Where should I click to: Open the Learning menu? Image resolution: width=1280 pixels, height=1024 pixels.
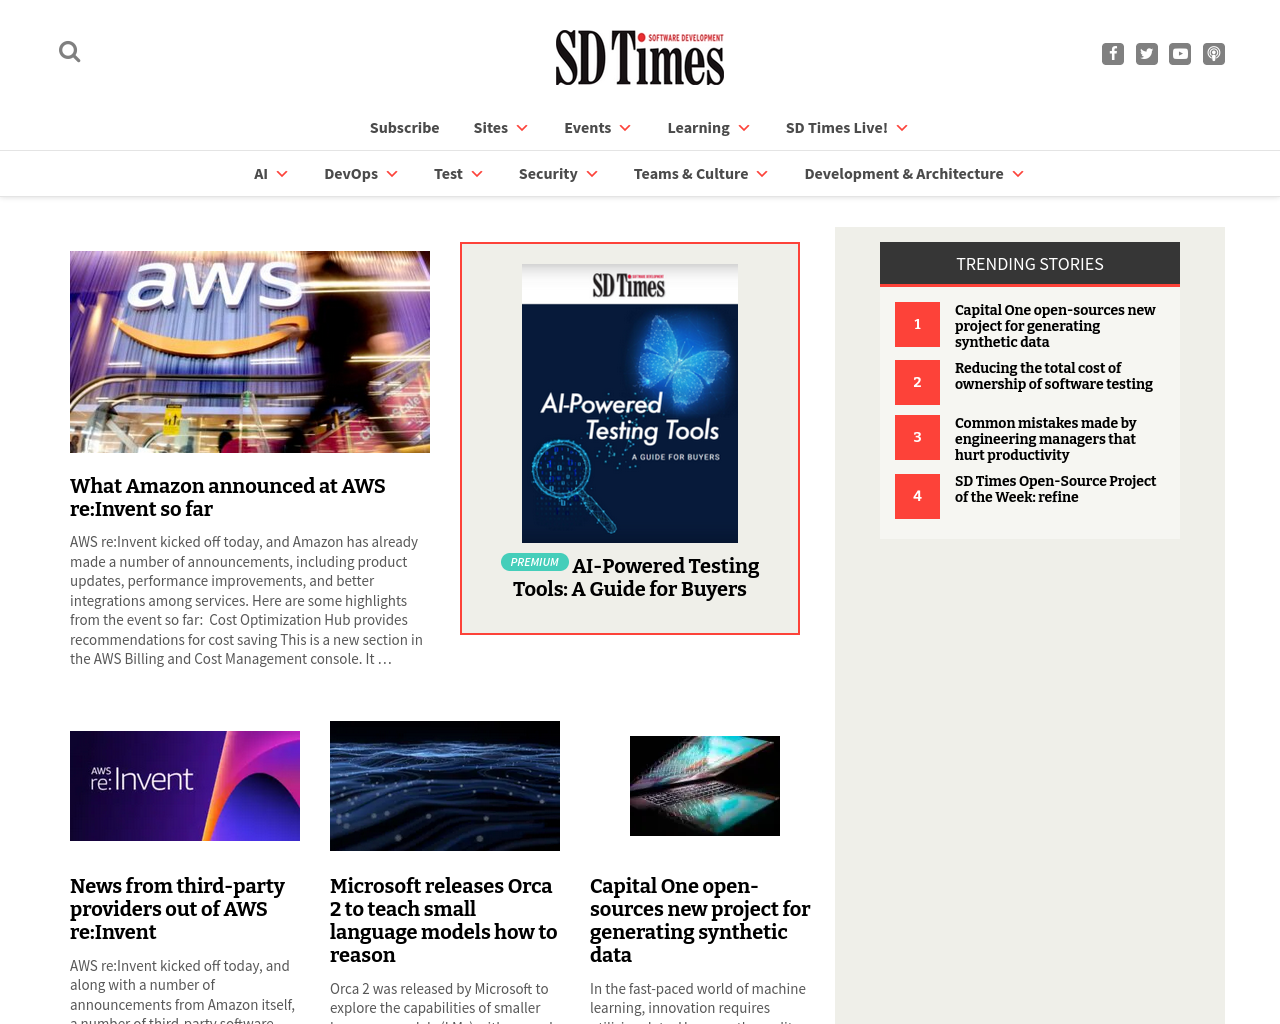(698, 128)
